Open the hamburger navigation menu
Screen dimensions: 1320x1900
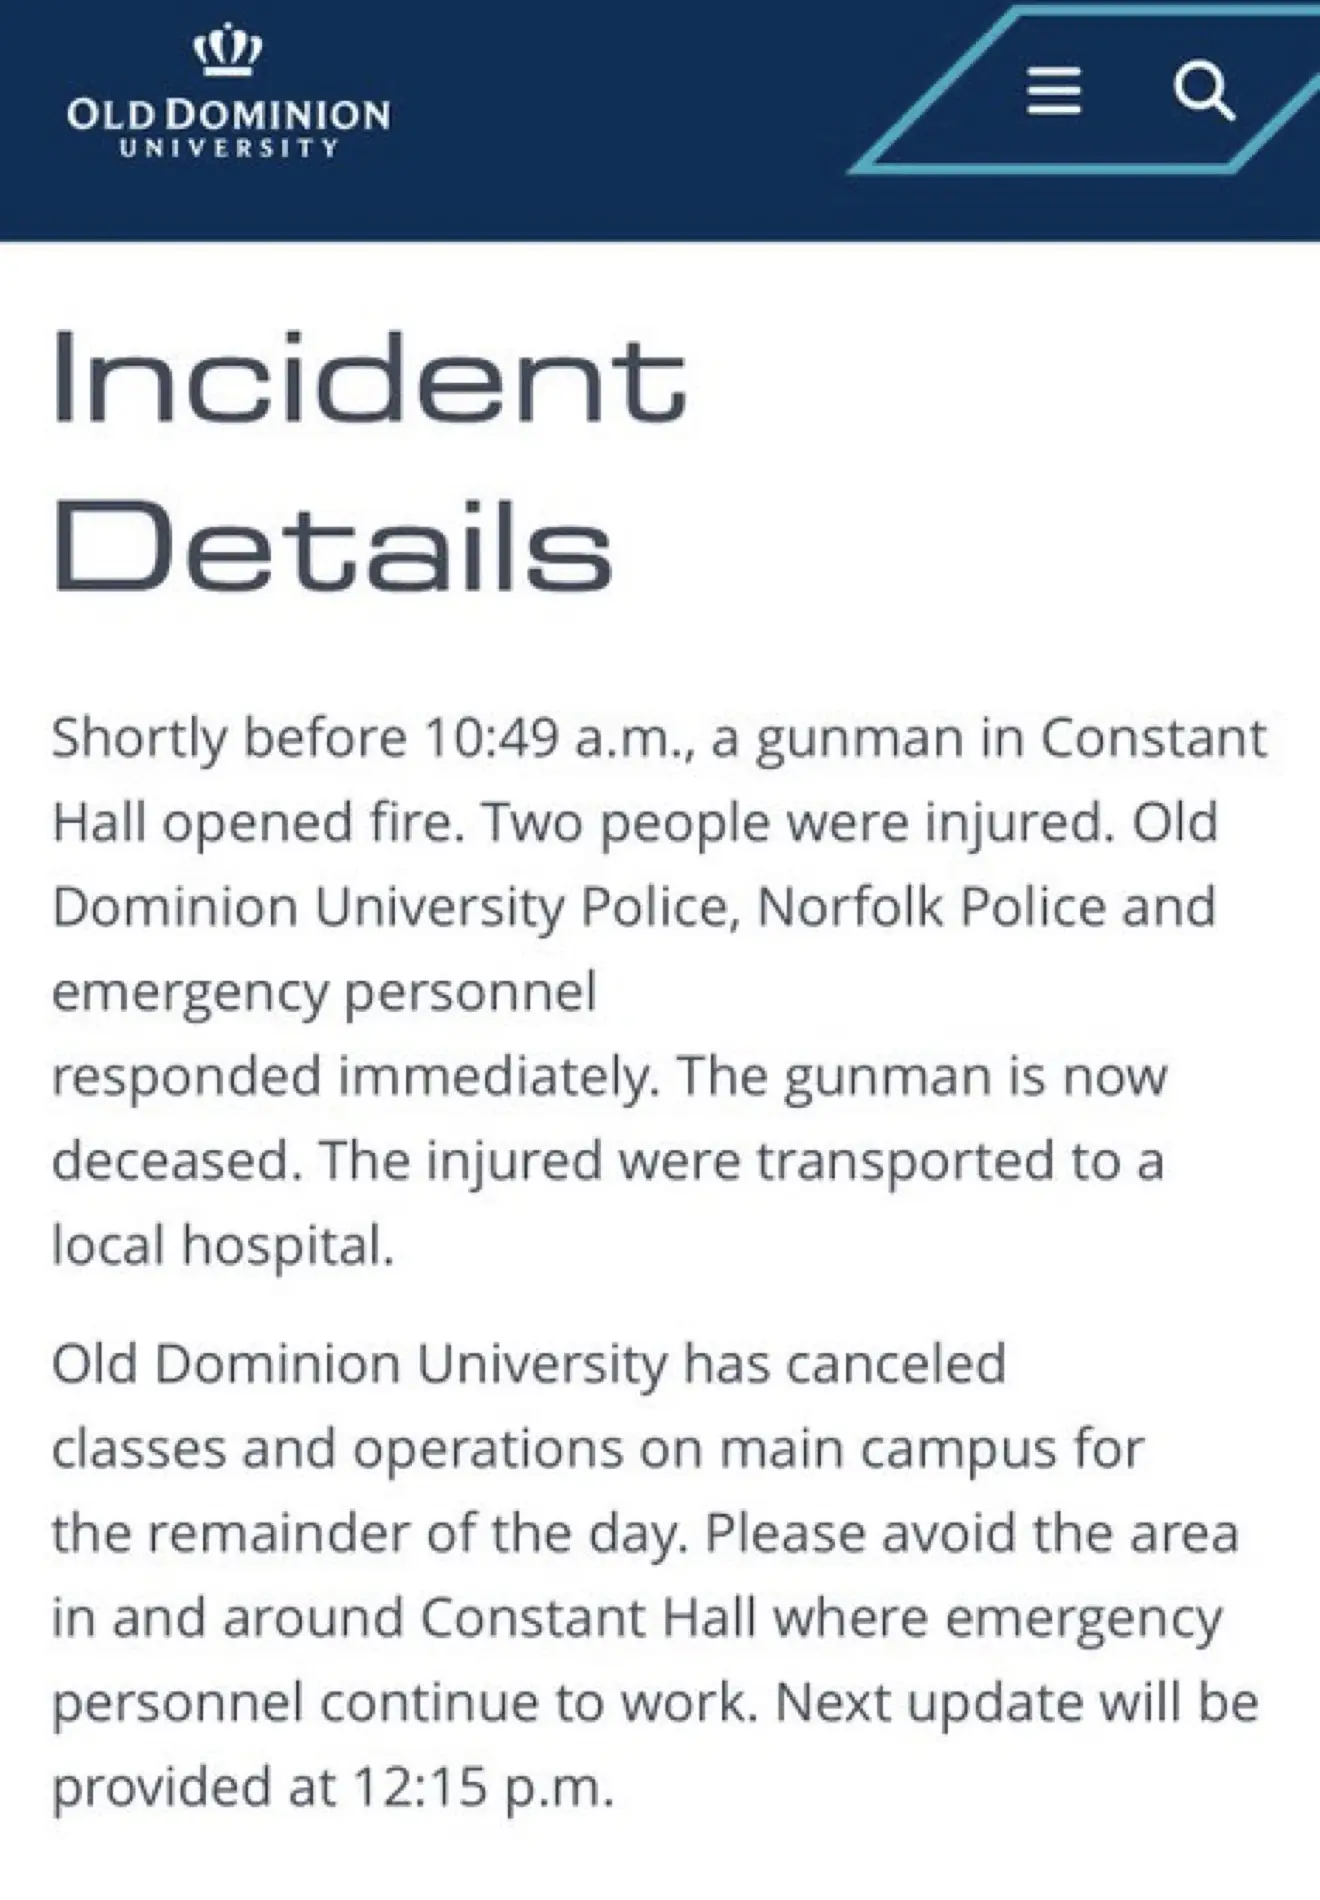pyautogui.click(x=1054, y=92)
